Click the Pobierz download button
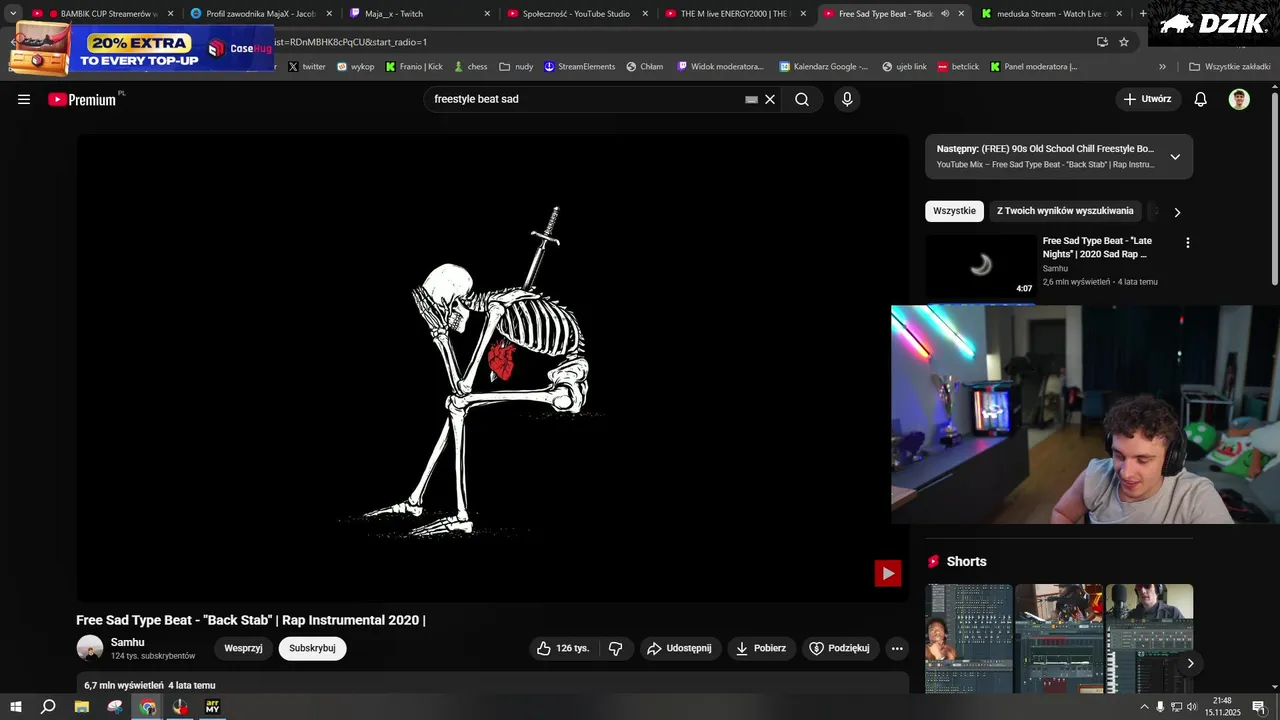Screen dimensions: 1280x720 pos(761,648)
